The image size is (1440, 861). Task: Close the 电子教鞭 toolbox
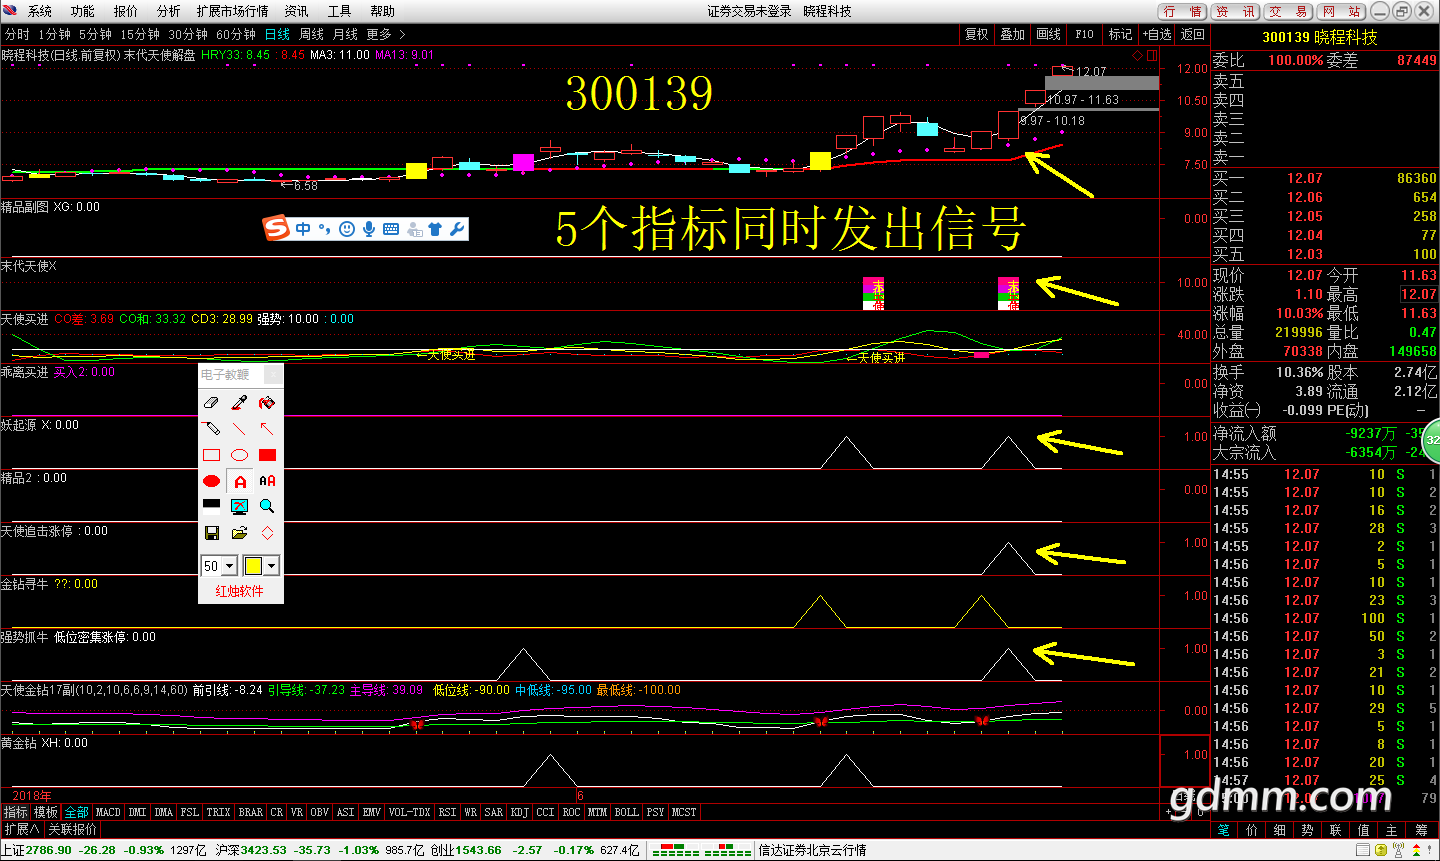coord(273,374)
